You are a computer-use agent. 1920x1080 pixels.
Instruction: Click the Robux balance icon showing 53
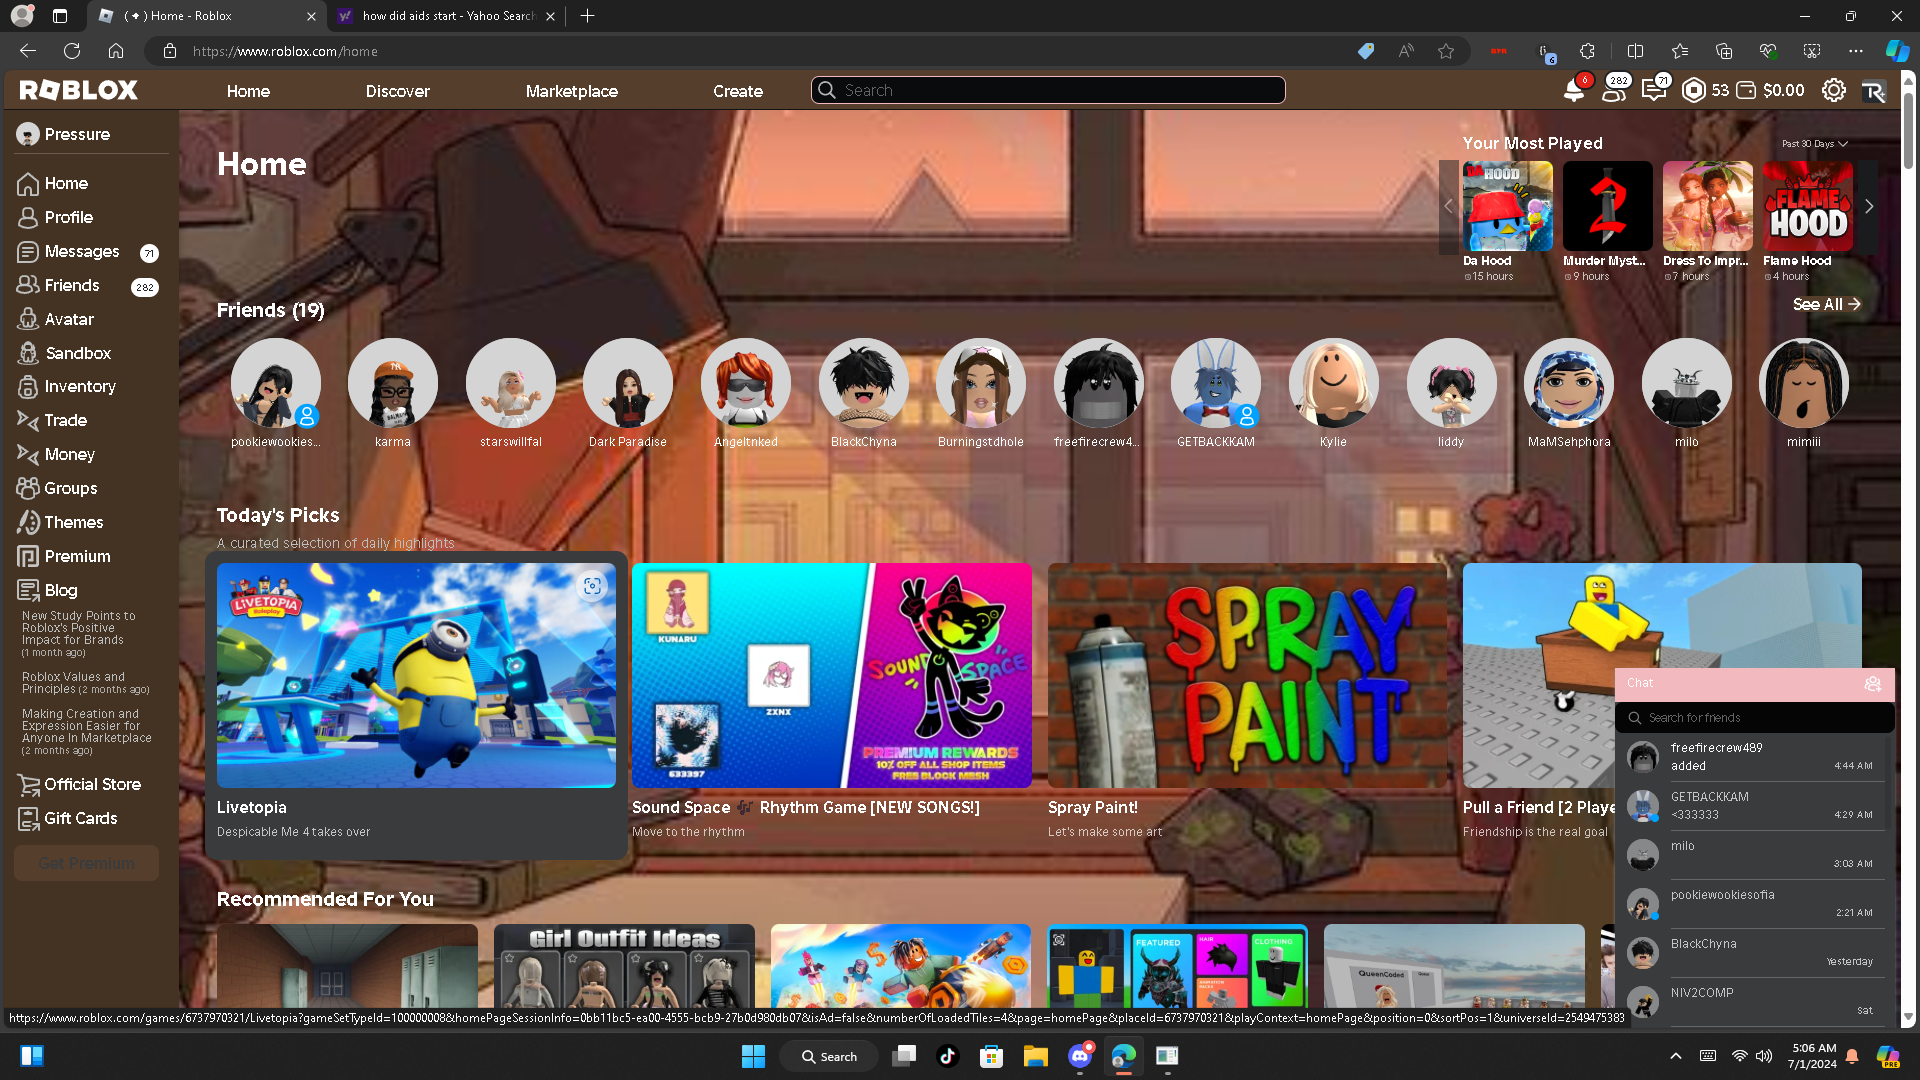click(1693, 91)
